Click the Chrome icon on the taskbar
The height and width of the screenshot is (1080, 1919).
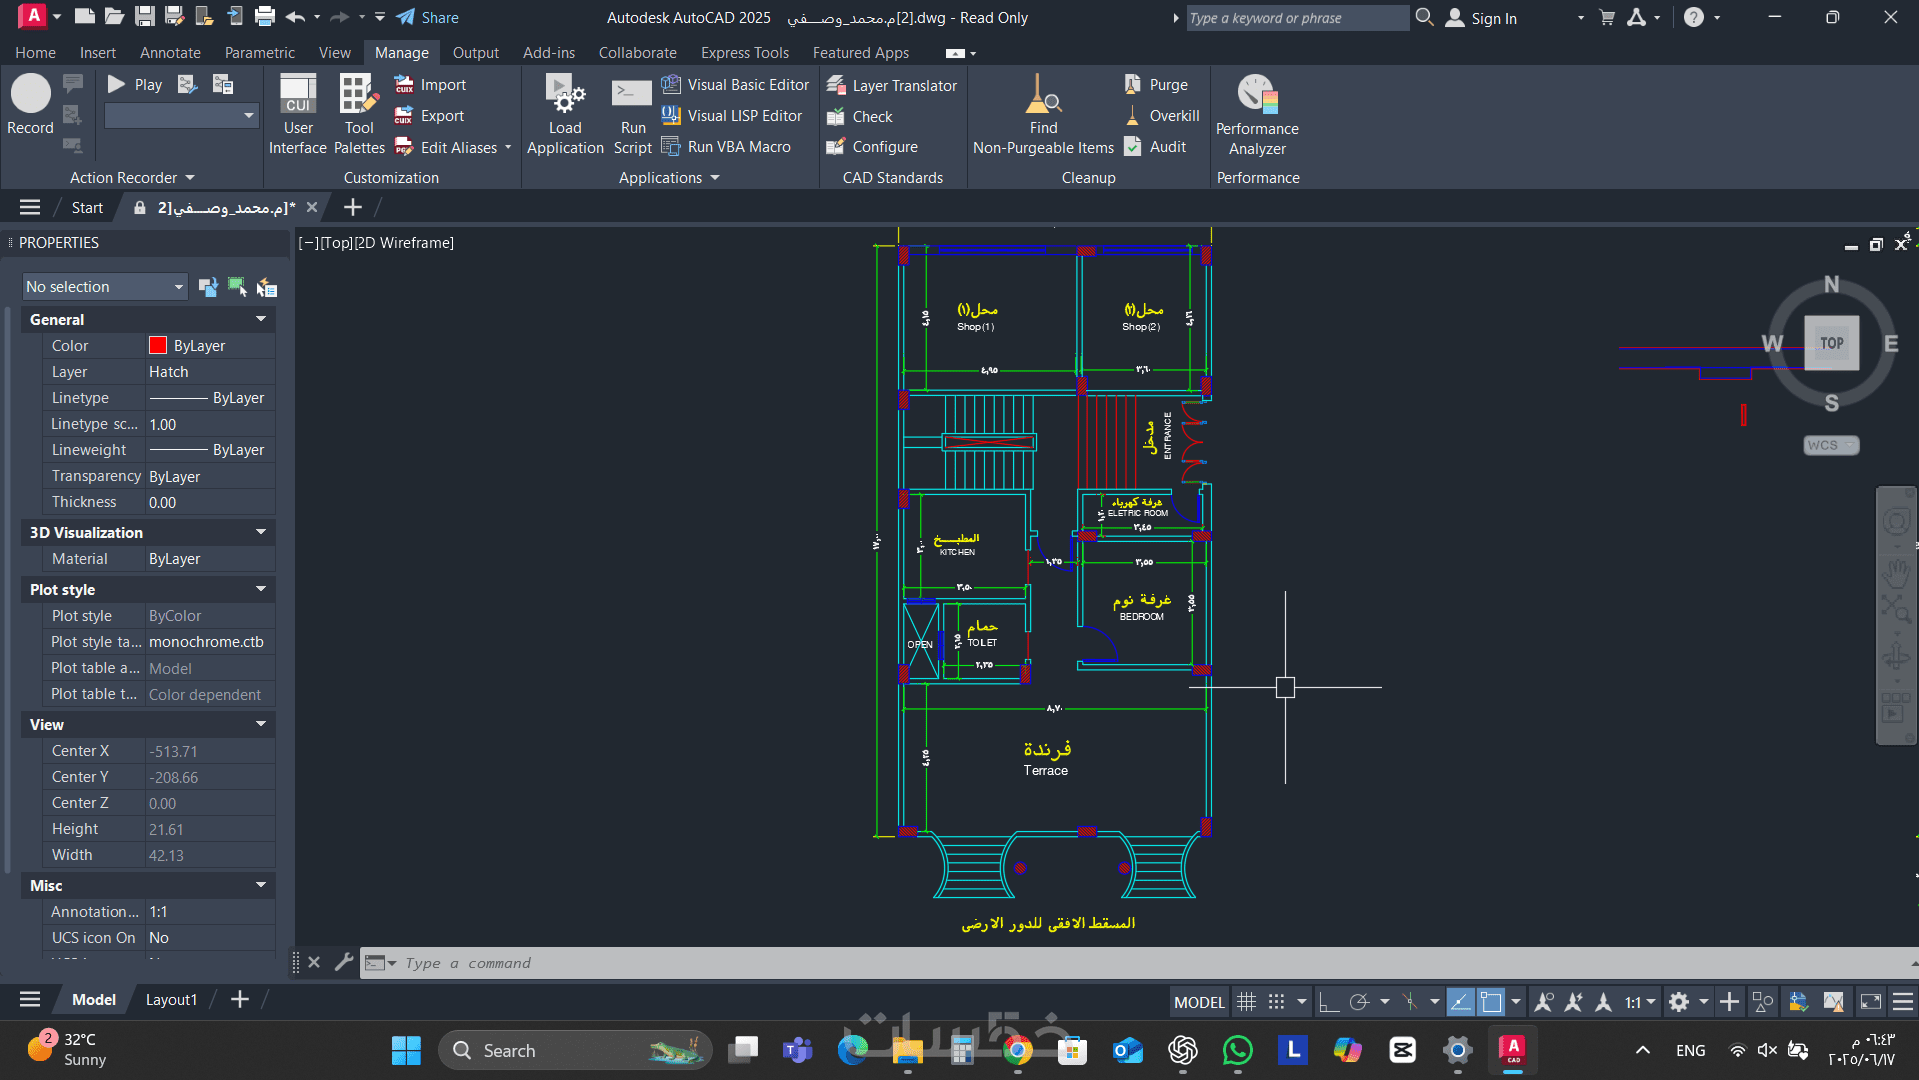1018,1050
